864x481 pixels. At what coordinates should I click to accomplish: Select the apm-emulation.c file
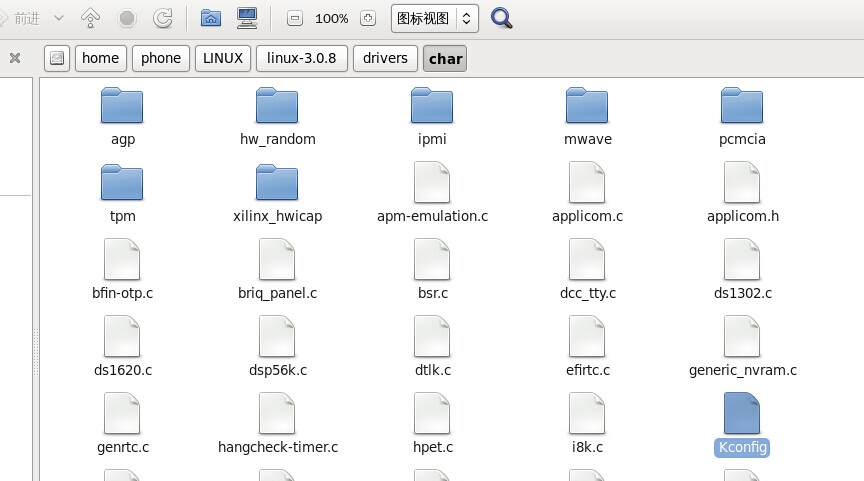click(x=432, y=193)
